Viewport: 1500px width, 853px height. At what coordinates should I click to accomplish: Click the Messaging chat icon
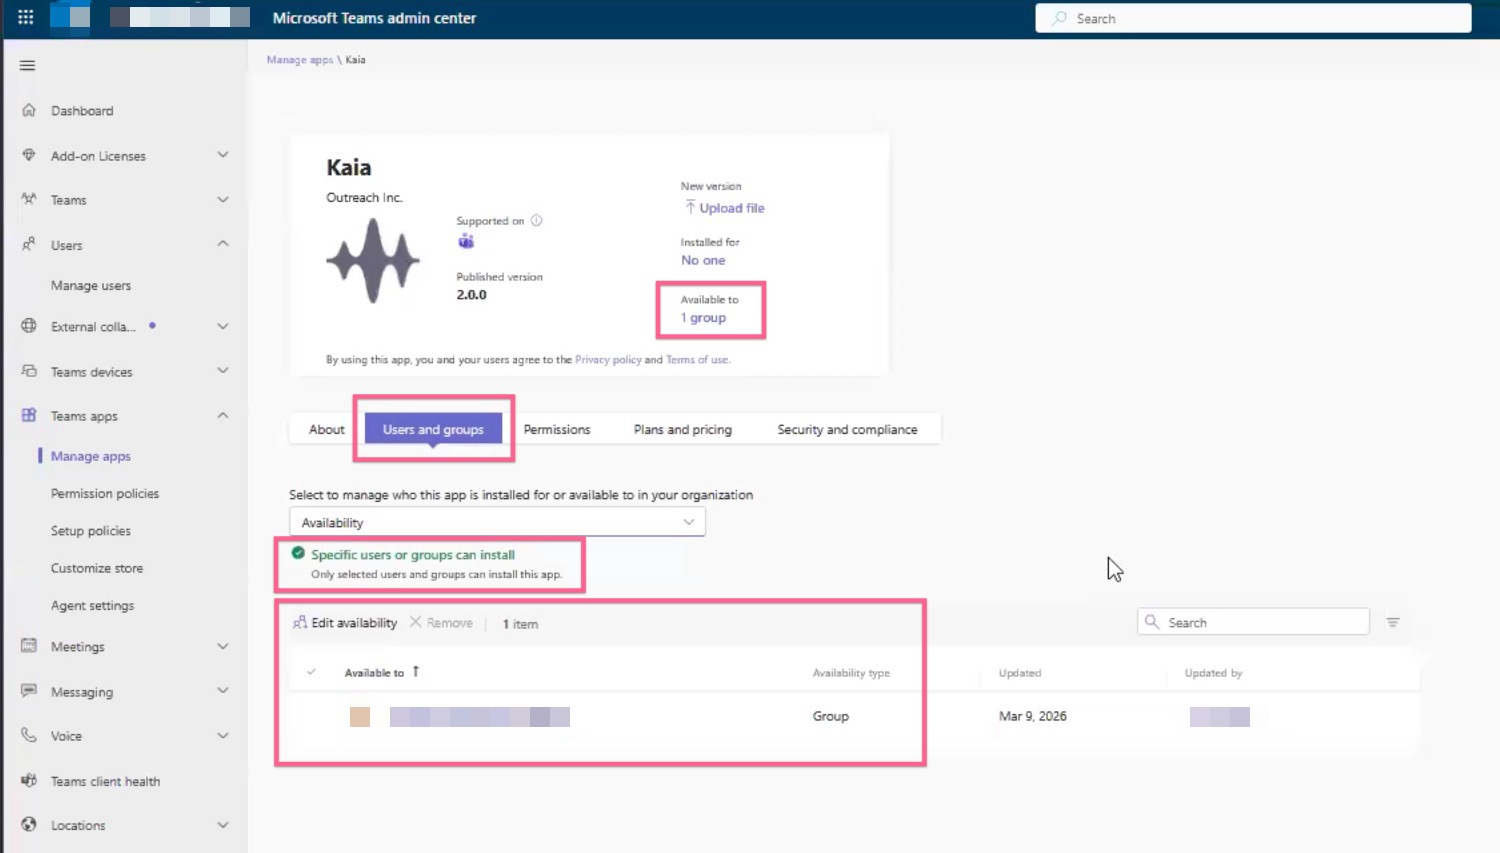tap(29, 691)
